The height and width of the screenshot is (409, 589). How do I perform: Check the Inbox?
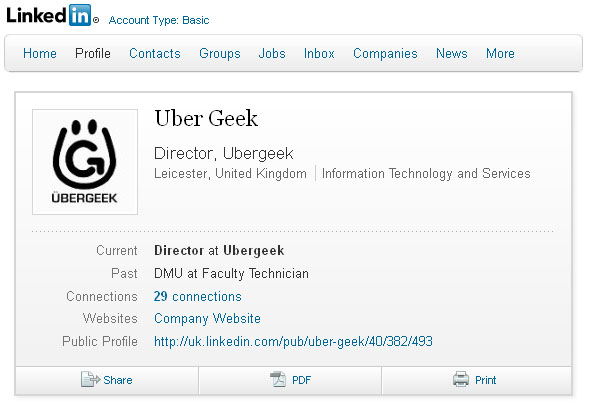[319, 53]
